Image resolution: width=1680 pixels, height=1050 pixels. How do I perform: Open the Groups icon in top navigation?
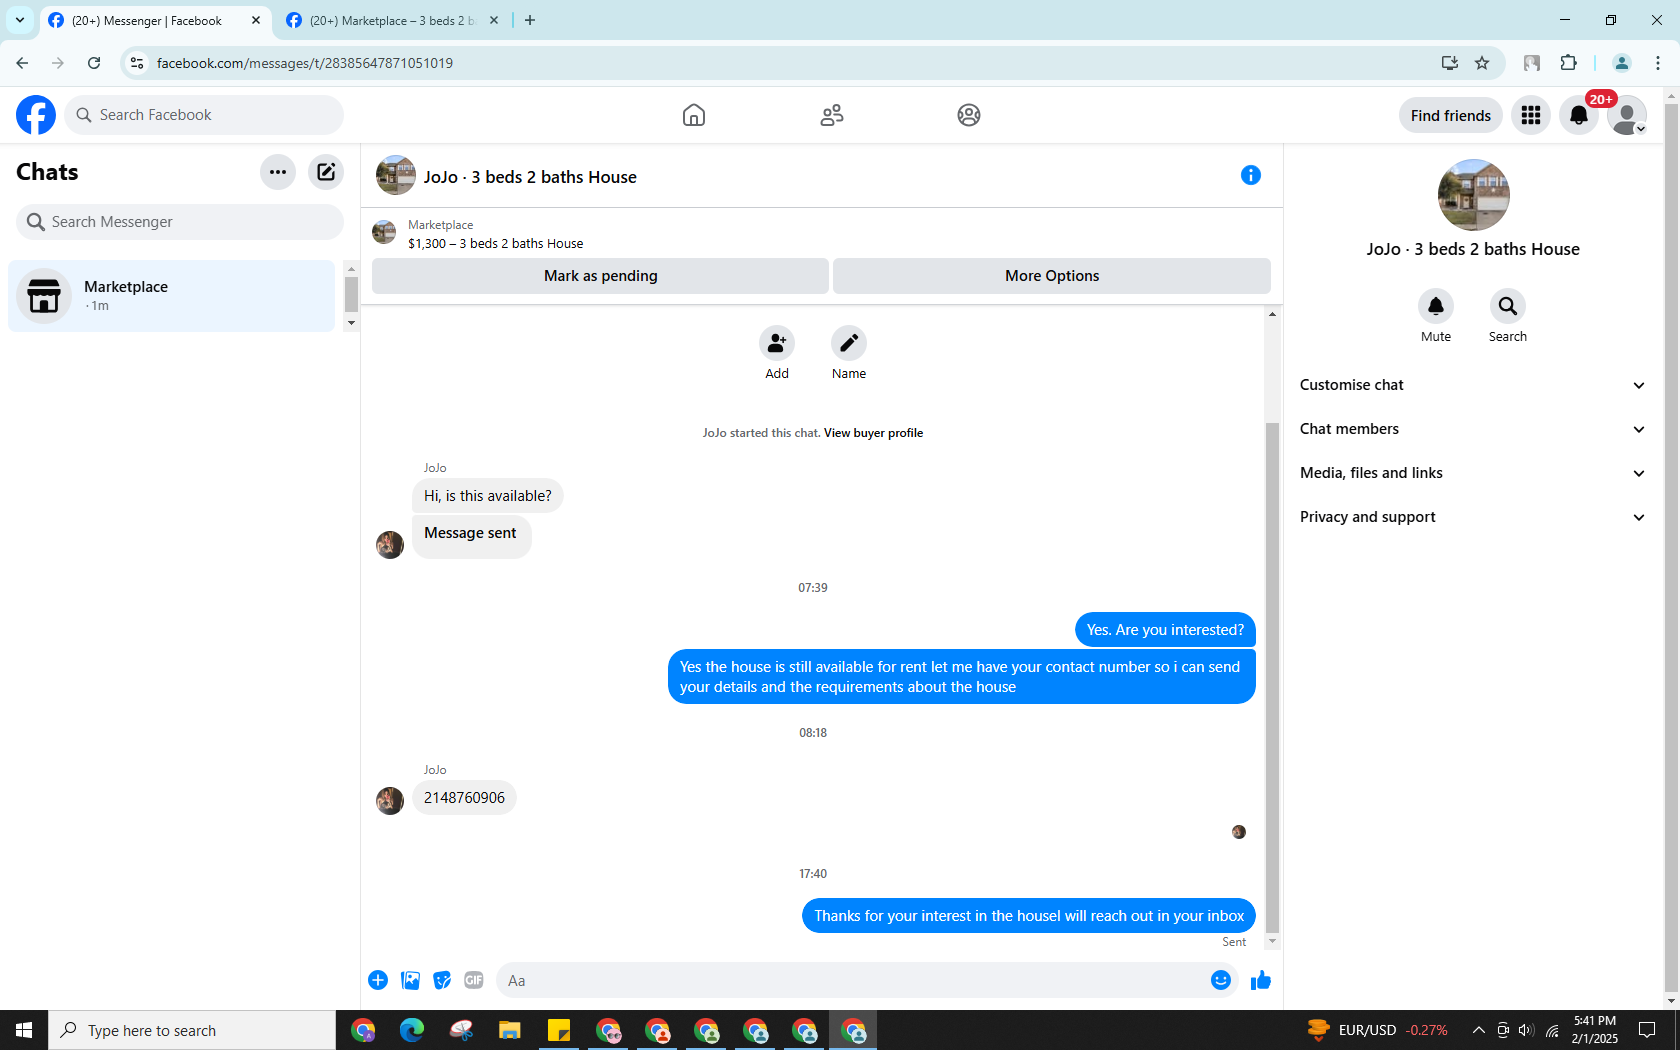pos(969,115)
